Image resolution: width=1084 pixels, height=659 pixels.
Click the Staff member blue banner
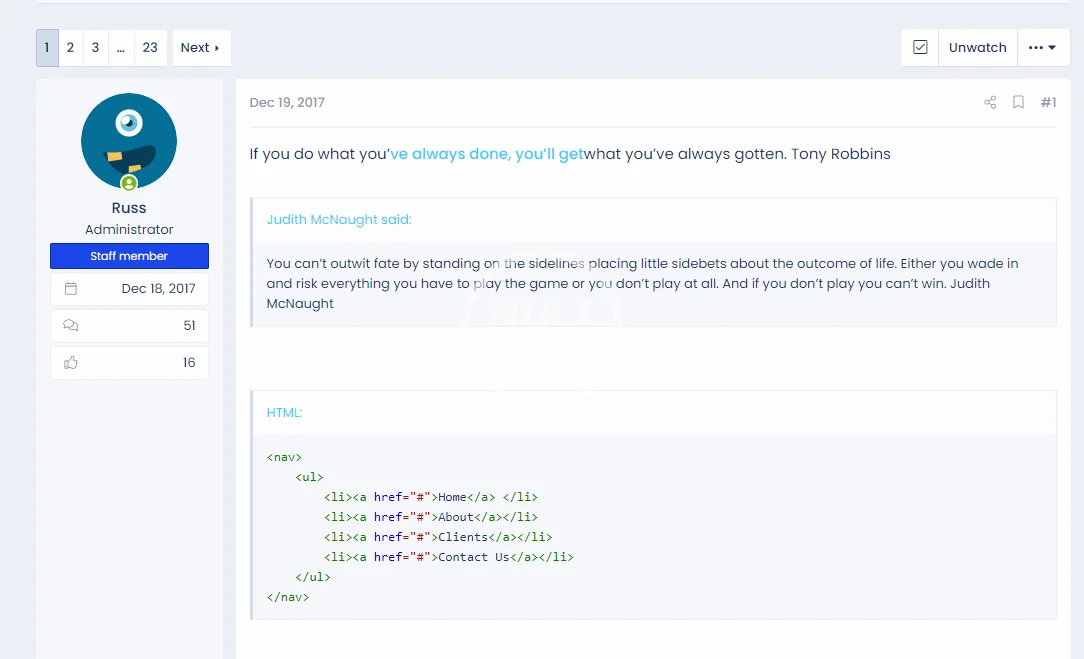[129, 256]
